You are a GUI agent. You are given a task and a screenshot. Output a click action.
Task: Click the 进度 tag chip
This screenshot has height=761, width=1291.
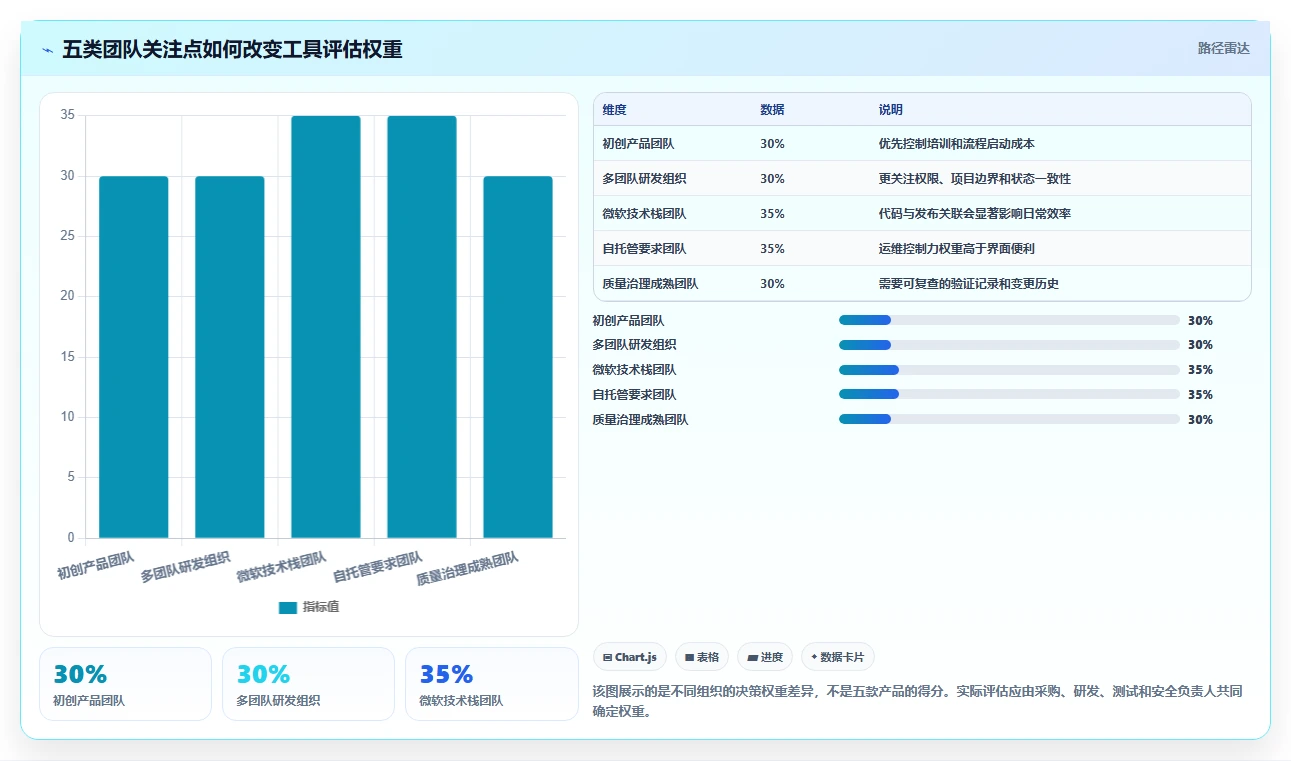click(x=765, y=657)
